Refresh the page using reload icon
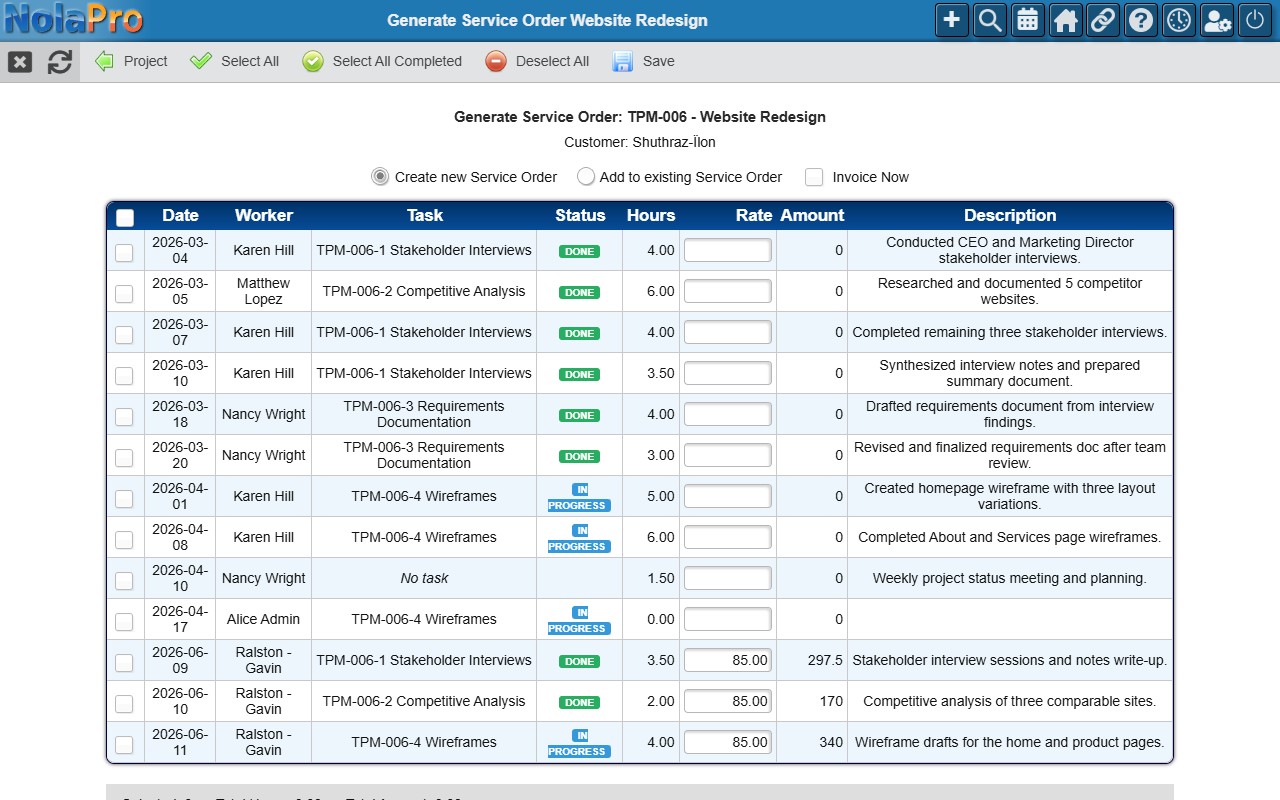1280x800 pixels. click(x=60, y=62)
